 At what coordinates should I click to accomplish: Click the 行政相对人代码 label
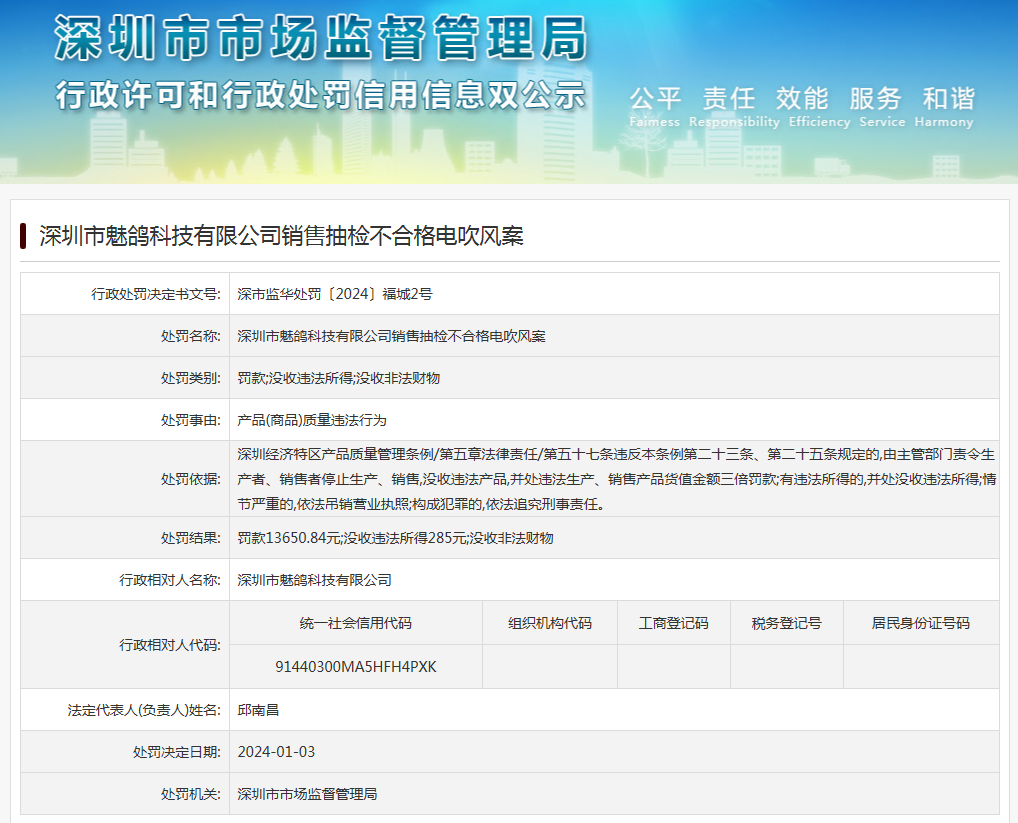coord(170,645)
